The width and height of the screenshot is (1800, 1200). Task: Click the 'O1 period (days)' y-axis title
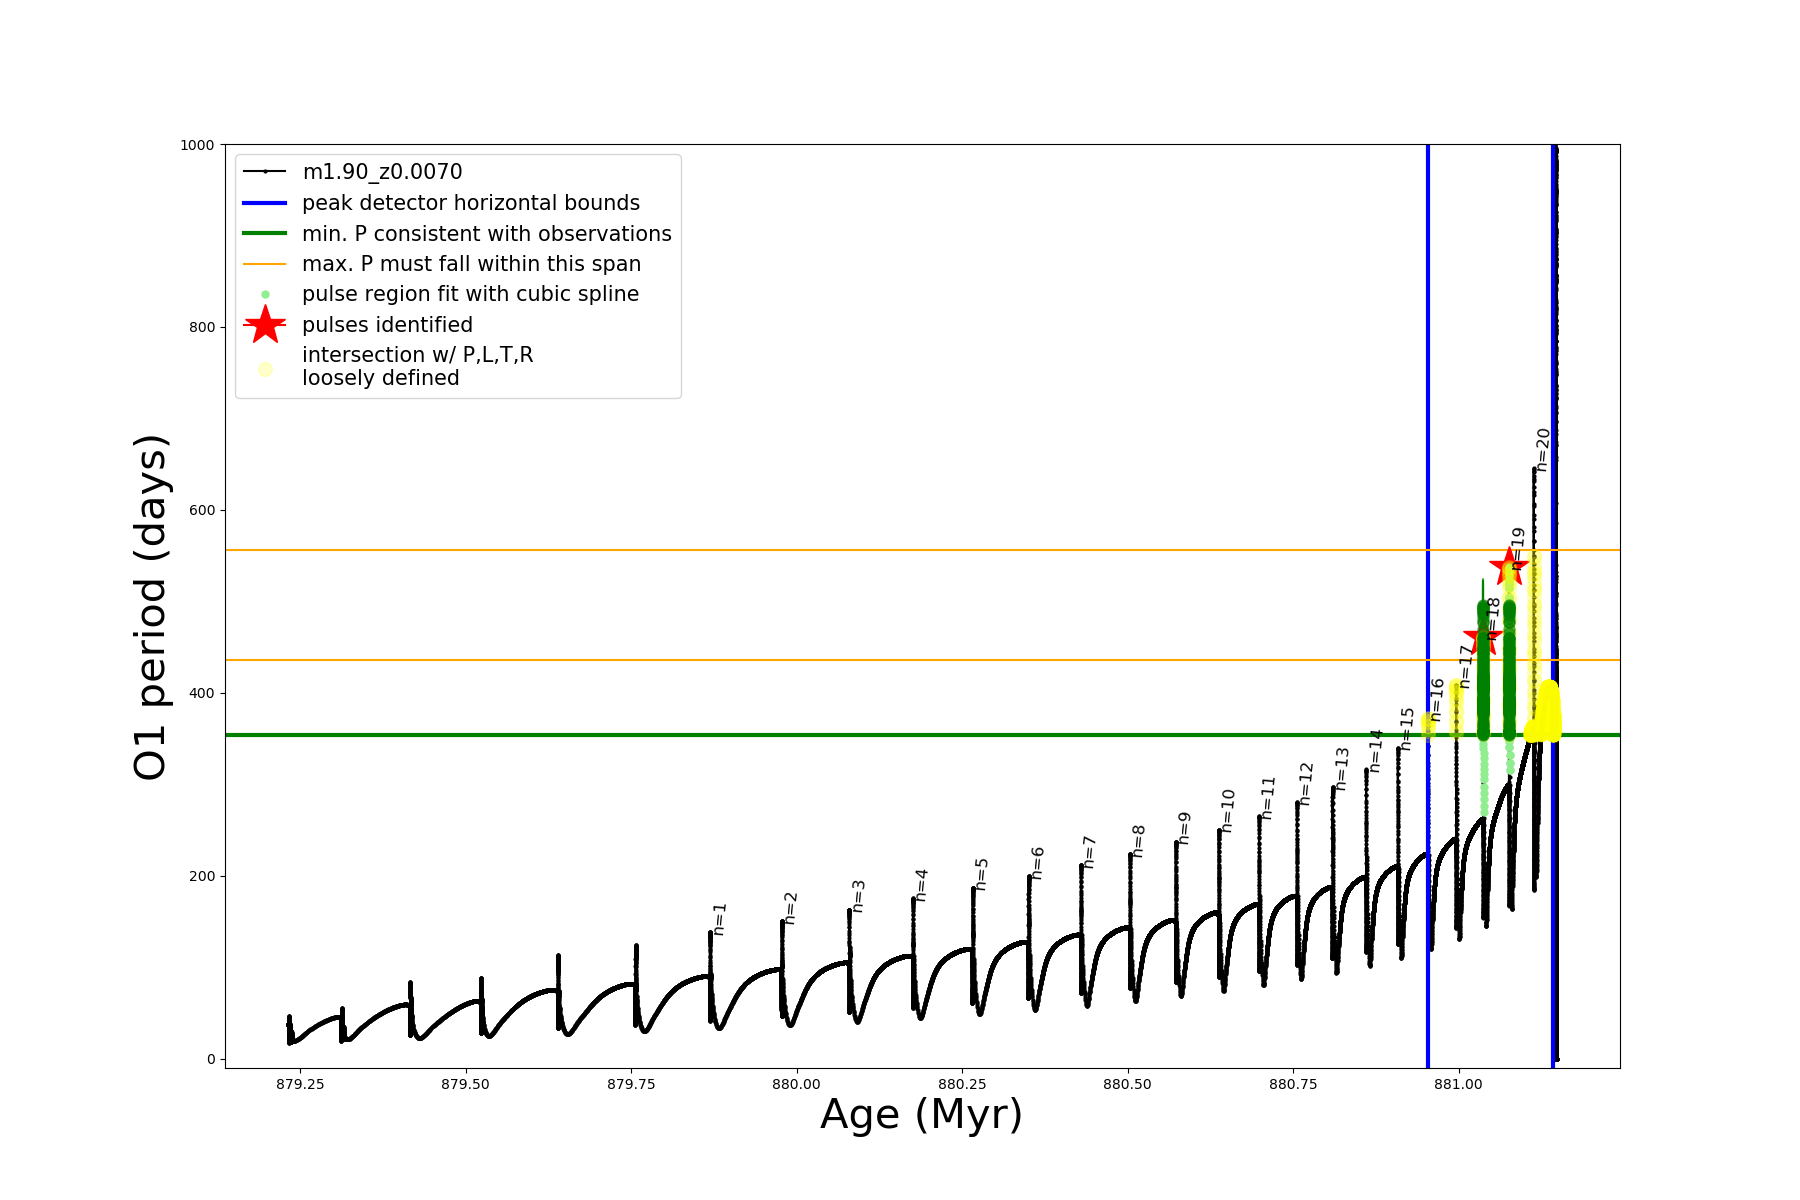click(x=151, y=606)
